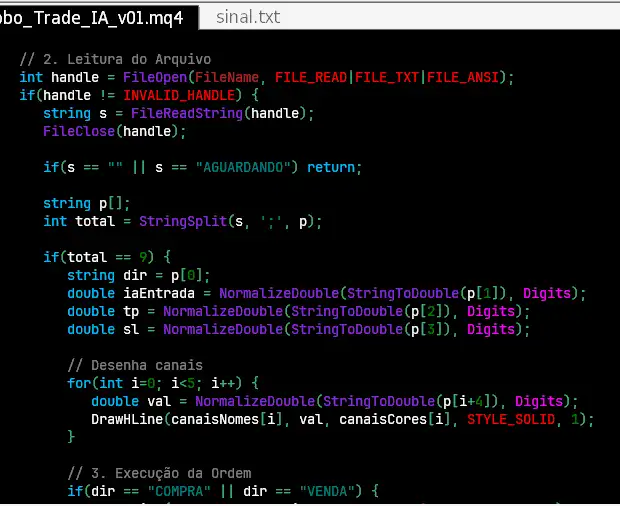Click the DrawHLine function call
620x506 pixels.
[127, 419]
